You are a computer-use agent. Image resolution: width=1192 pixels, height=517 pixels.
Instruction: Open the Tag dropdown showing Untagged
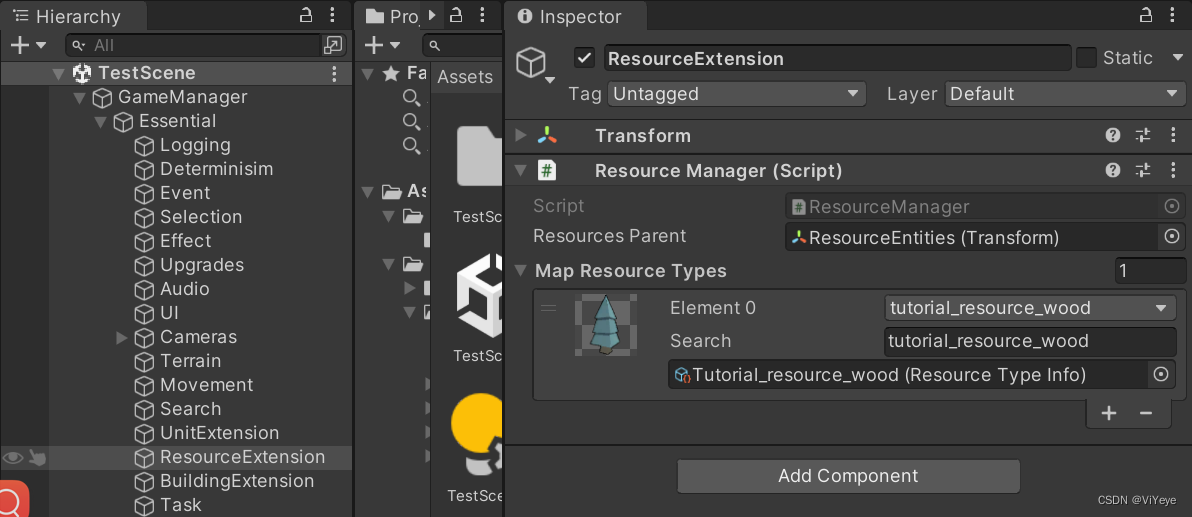click(x=736, y=94)
